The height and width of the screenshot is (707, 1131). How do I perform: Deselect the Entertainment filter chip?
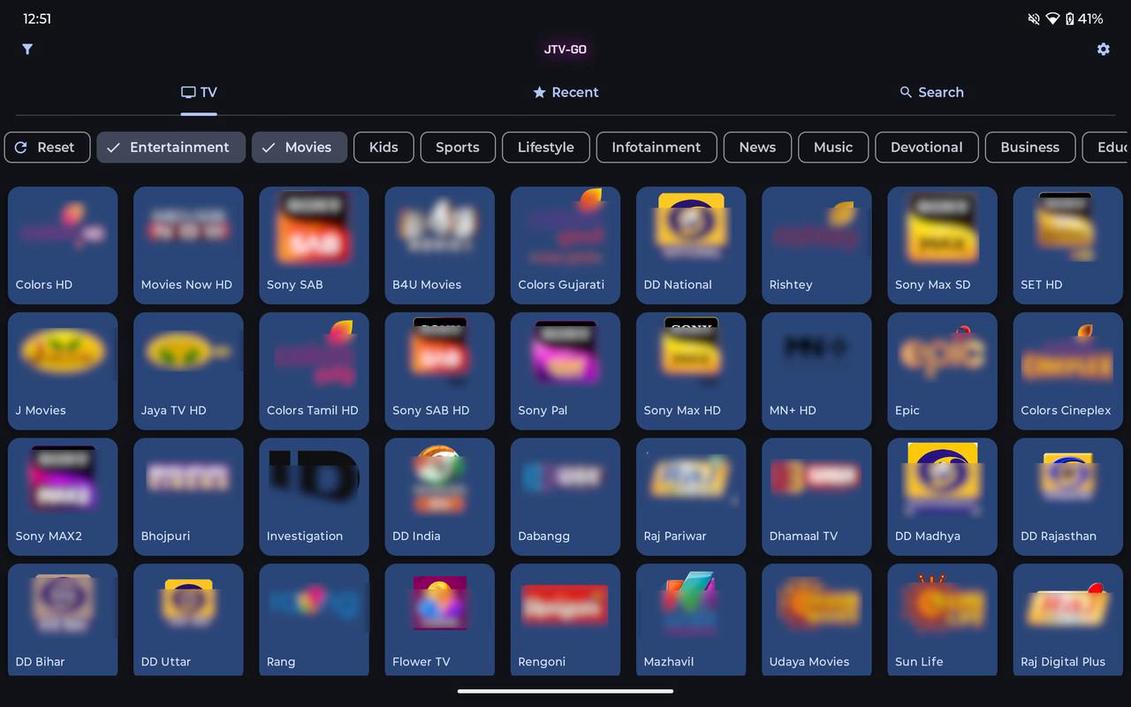(x=171, y=147)
